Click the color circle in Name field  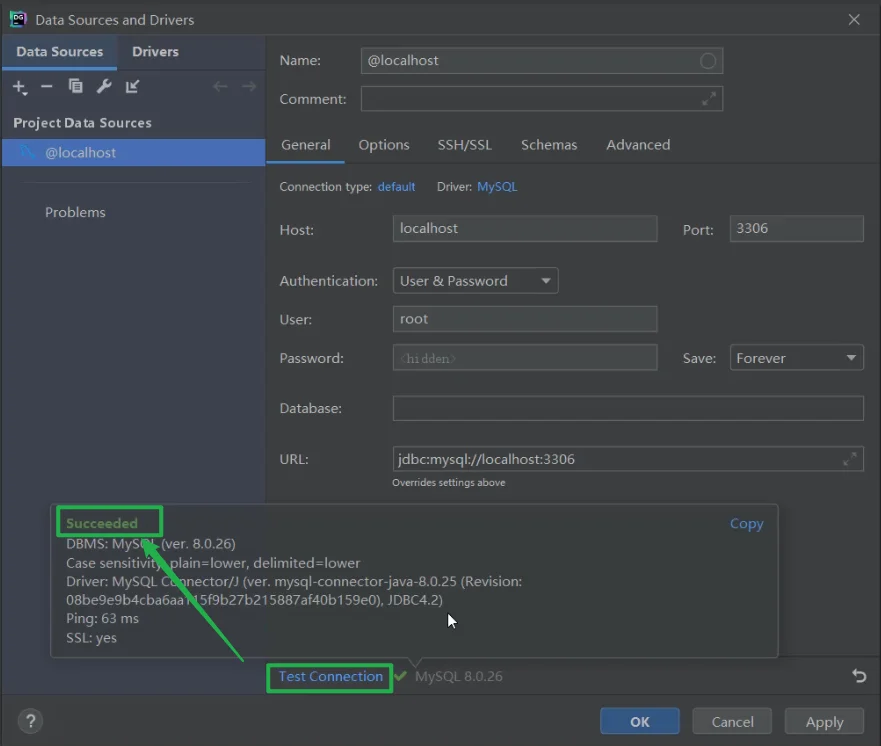click(x=708, y=61)
